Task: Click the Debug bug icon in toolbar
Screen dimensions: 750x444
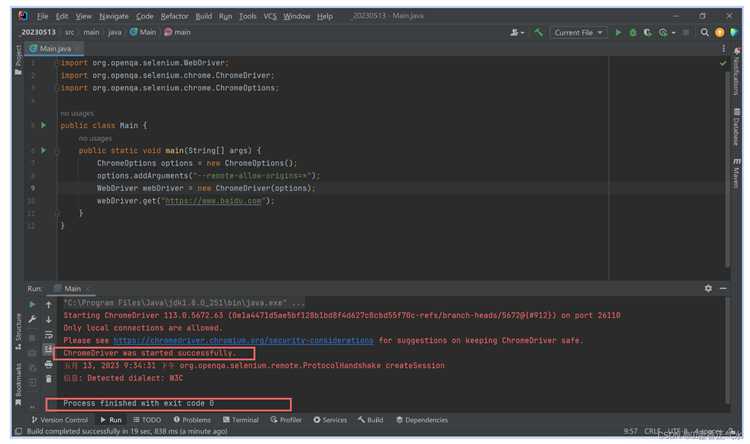Action: click(x=633, y=33)
